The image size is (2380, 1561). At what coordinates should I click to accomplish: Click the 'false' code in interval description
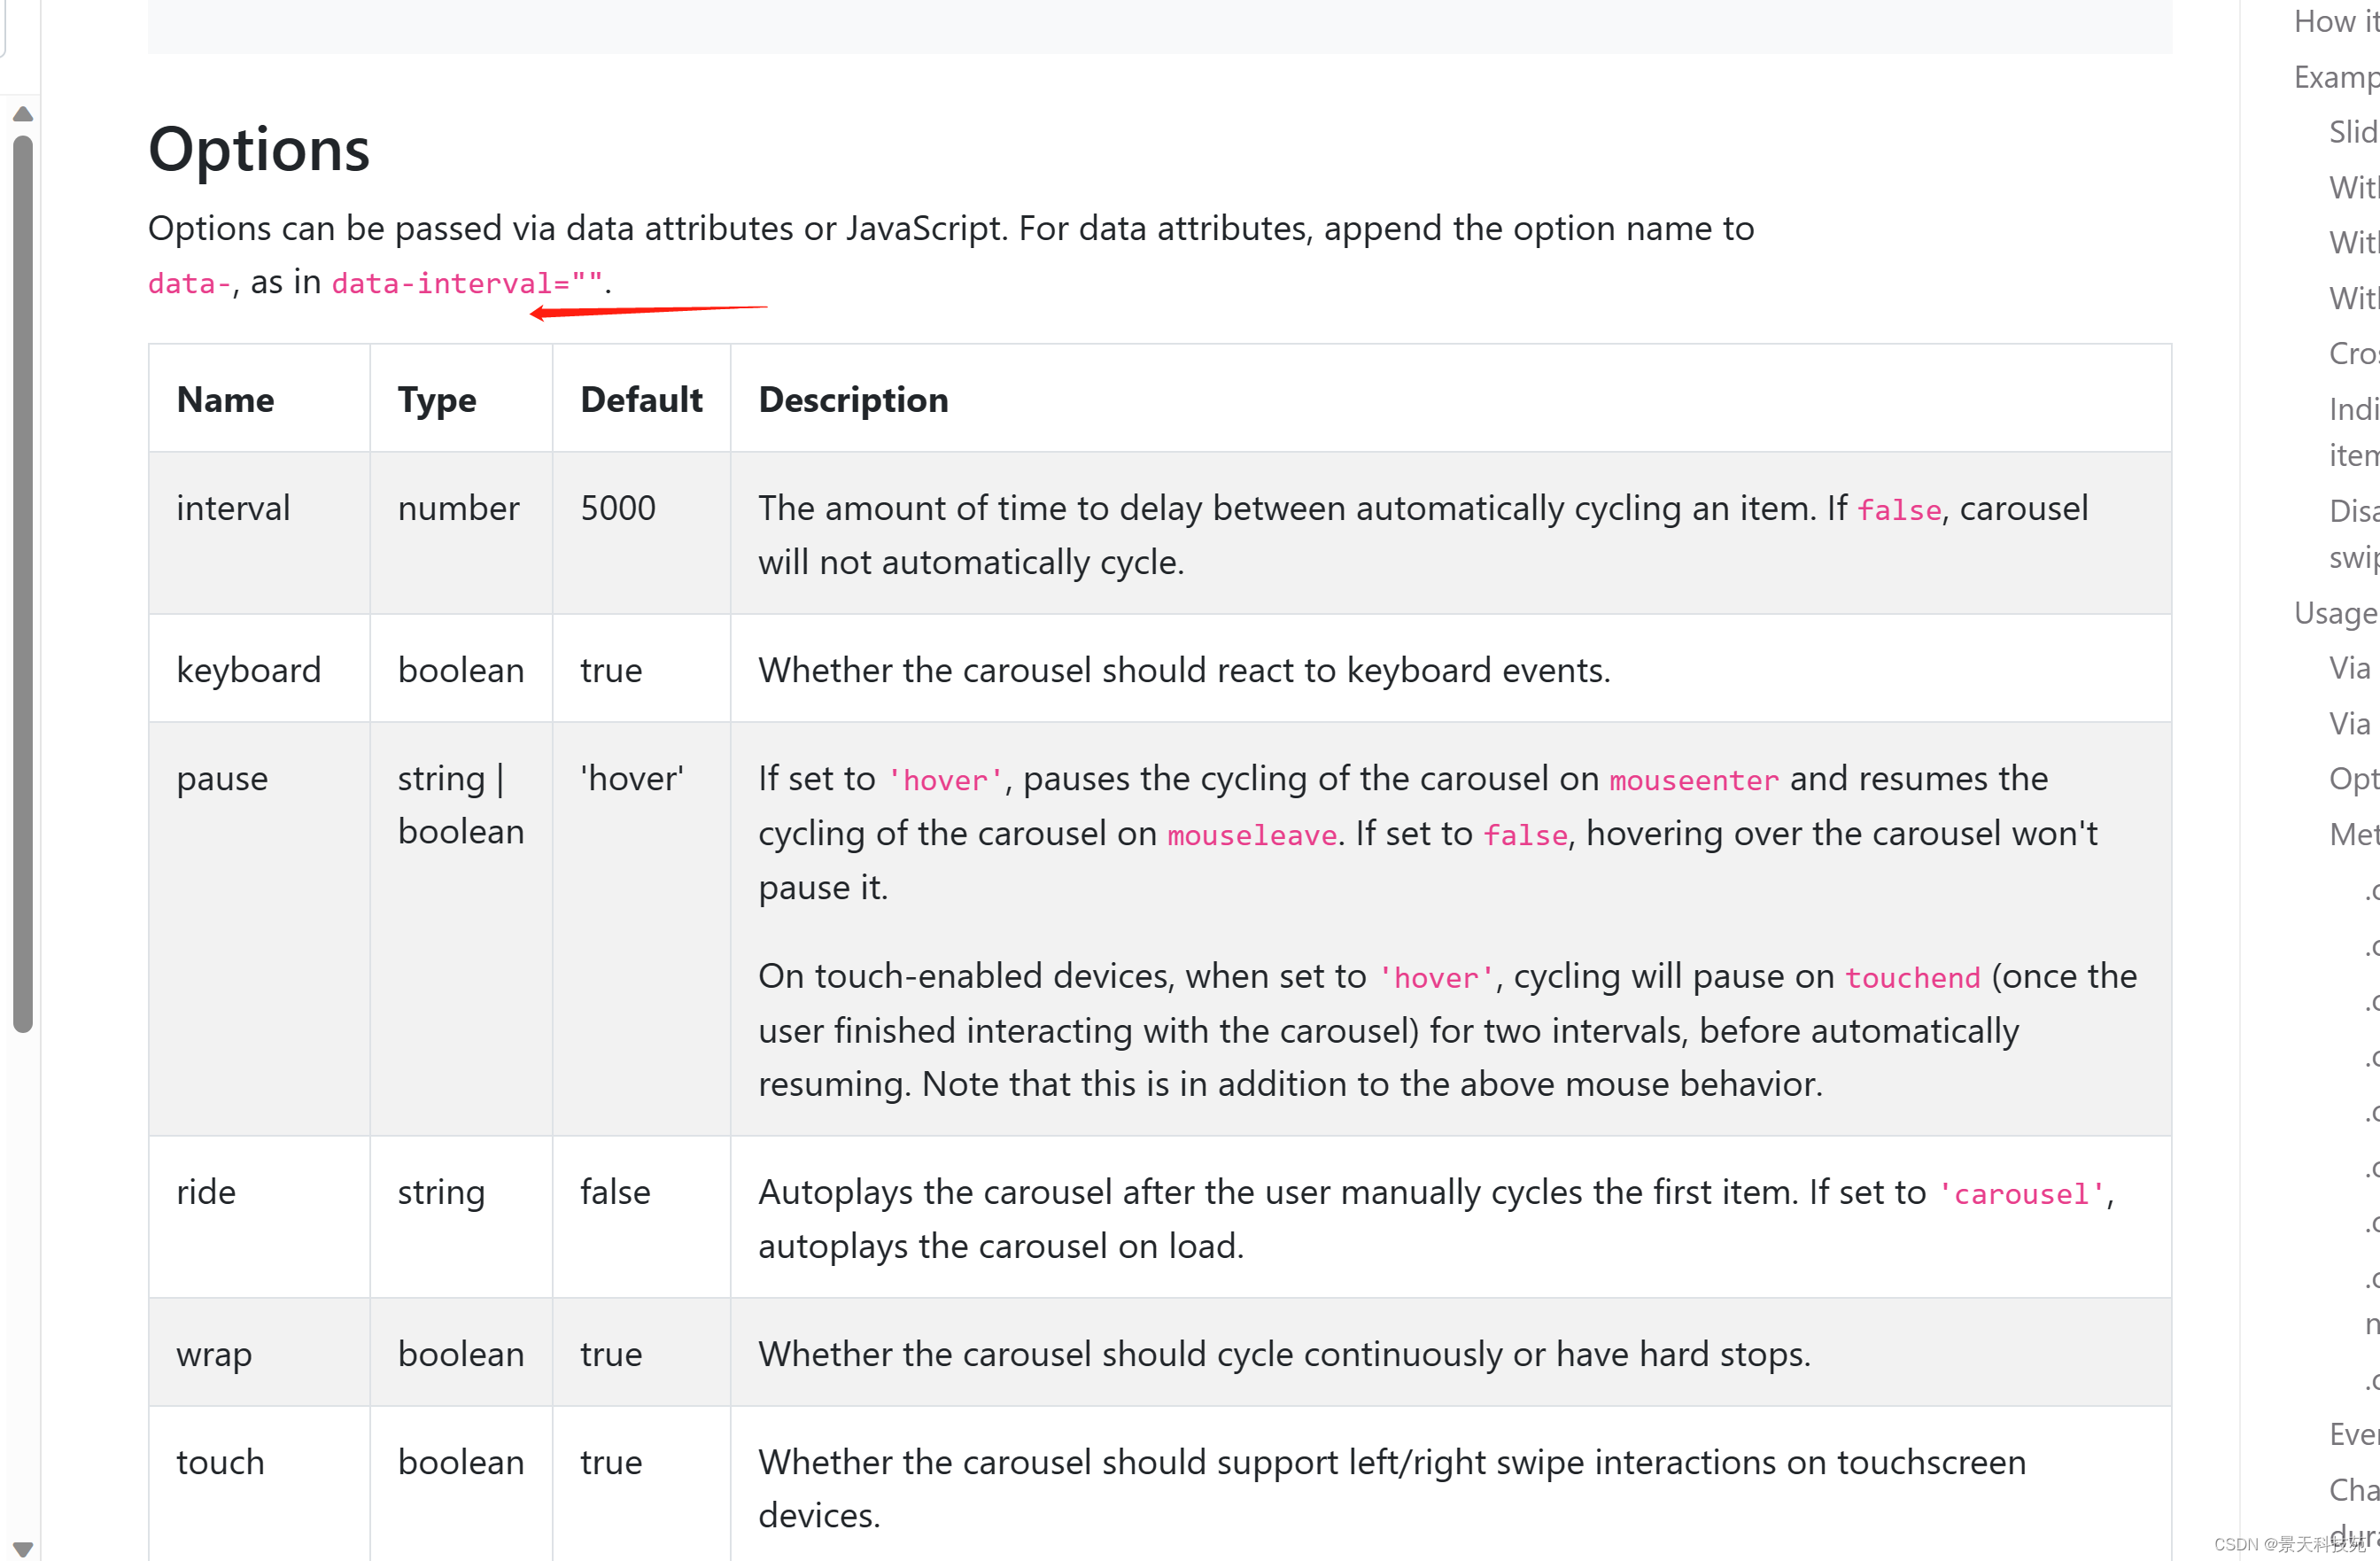pyautogui.click(x=1899, y=510)
